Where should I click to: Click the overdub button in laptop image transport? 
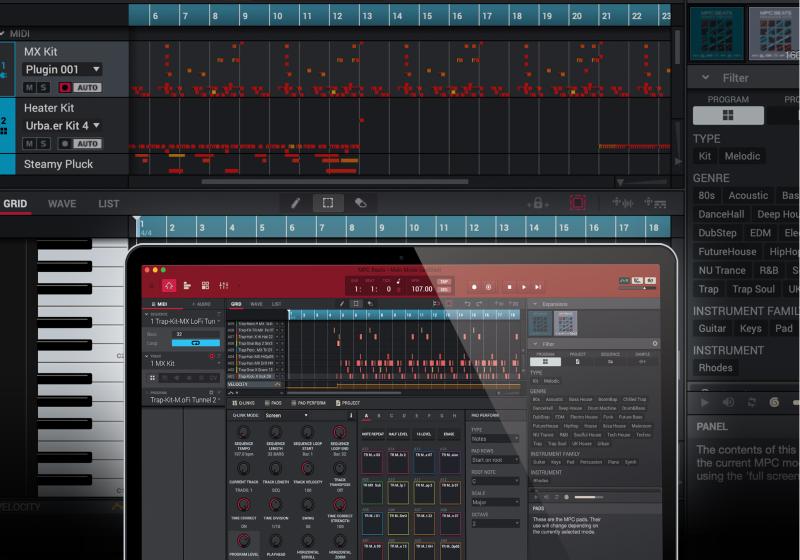488,287
